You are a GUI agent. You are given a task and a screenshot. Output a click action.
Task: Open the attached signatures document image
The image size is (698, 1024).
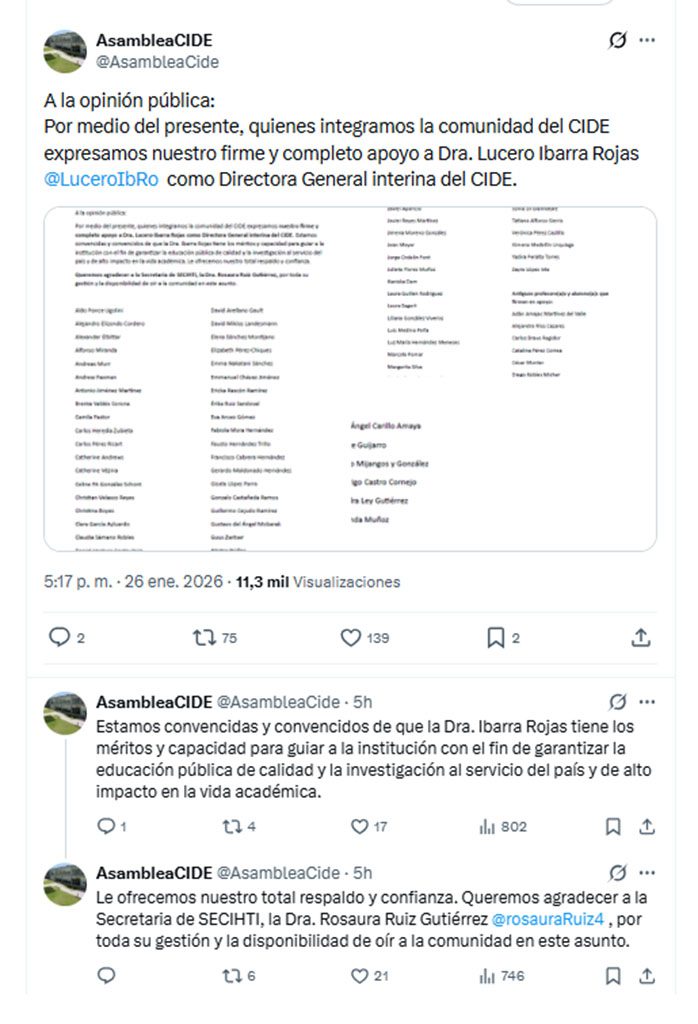pyautogui.click(x=350, y=379)
